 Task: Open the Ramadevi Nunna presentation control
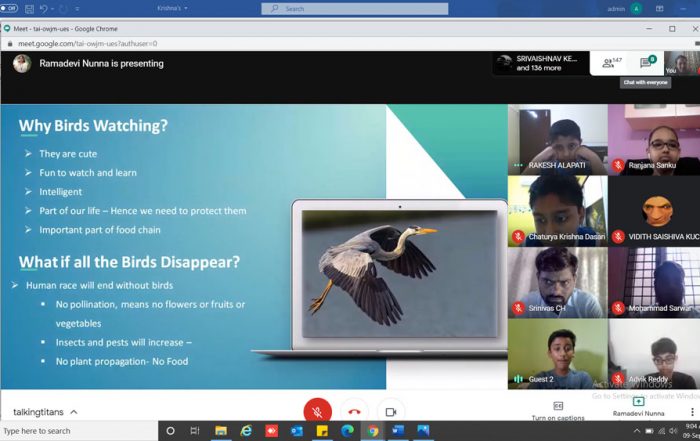point(638,407)
